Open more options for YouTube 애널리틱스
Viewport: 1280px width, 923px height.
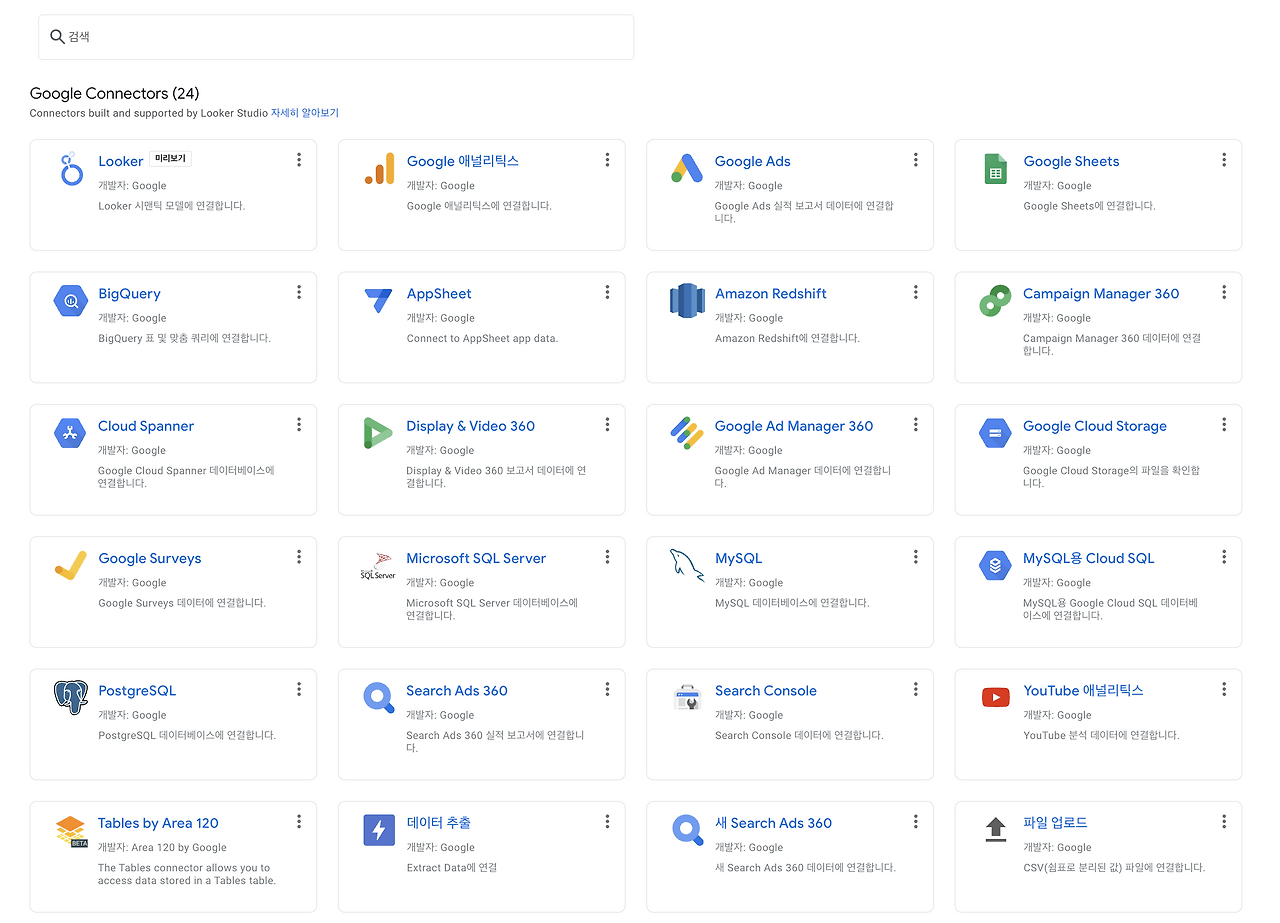(x=1224, y=689)
